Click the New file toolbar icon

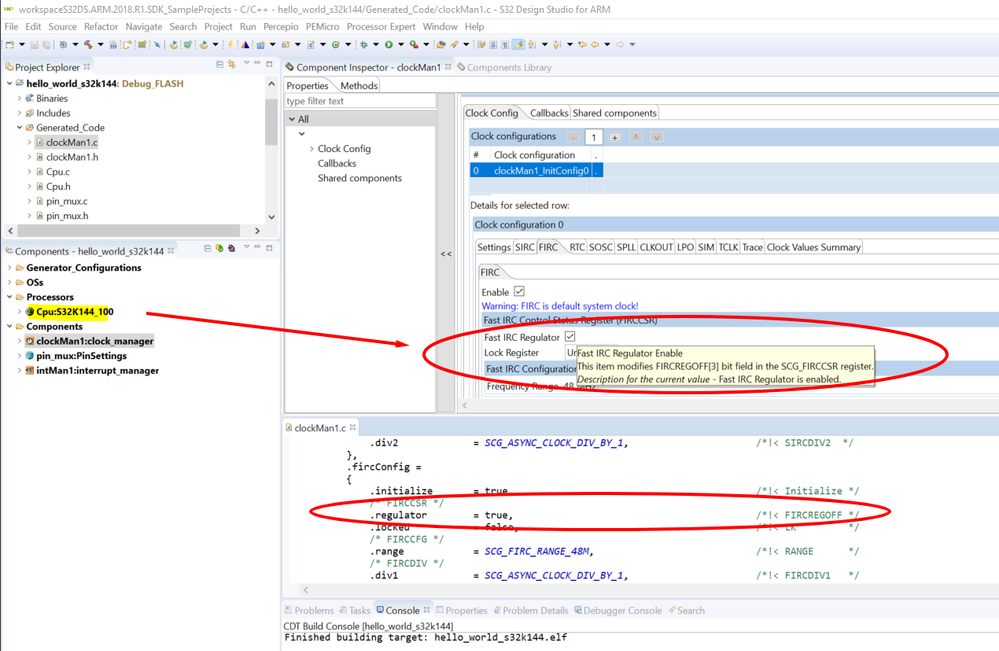point(10,45)
